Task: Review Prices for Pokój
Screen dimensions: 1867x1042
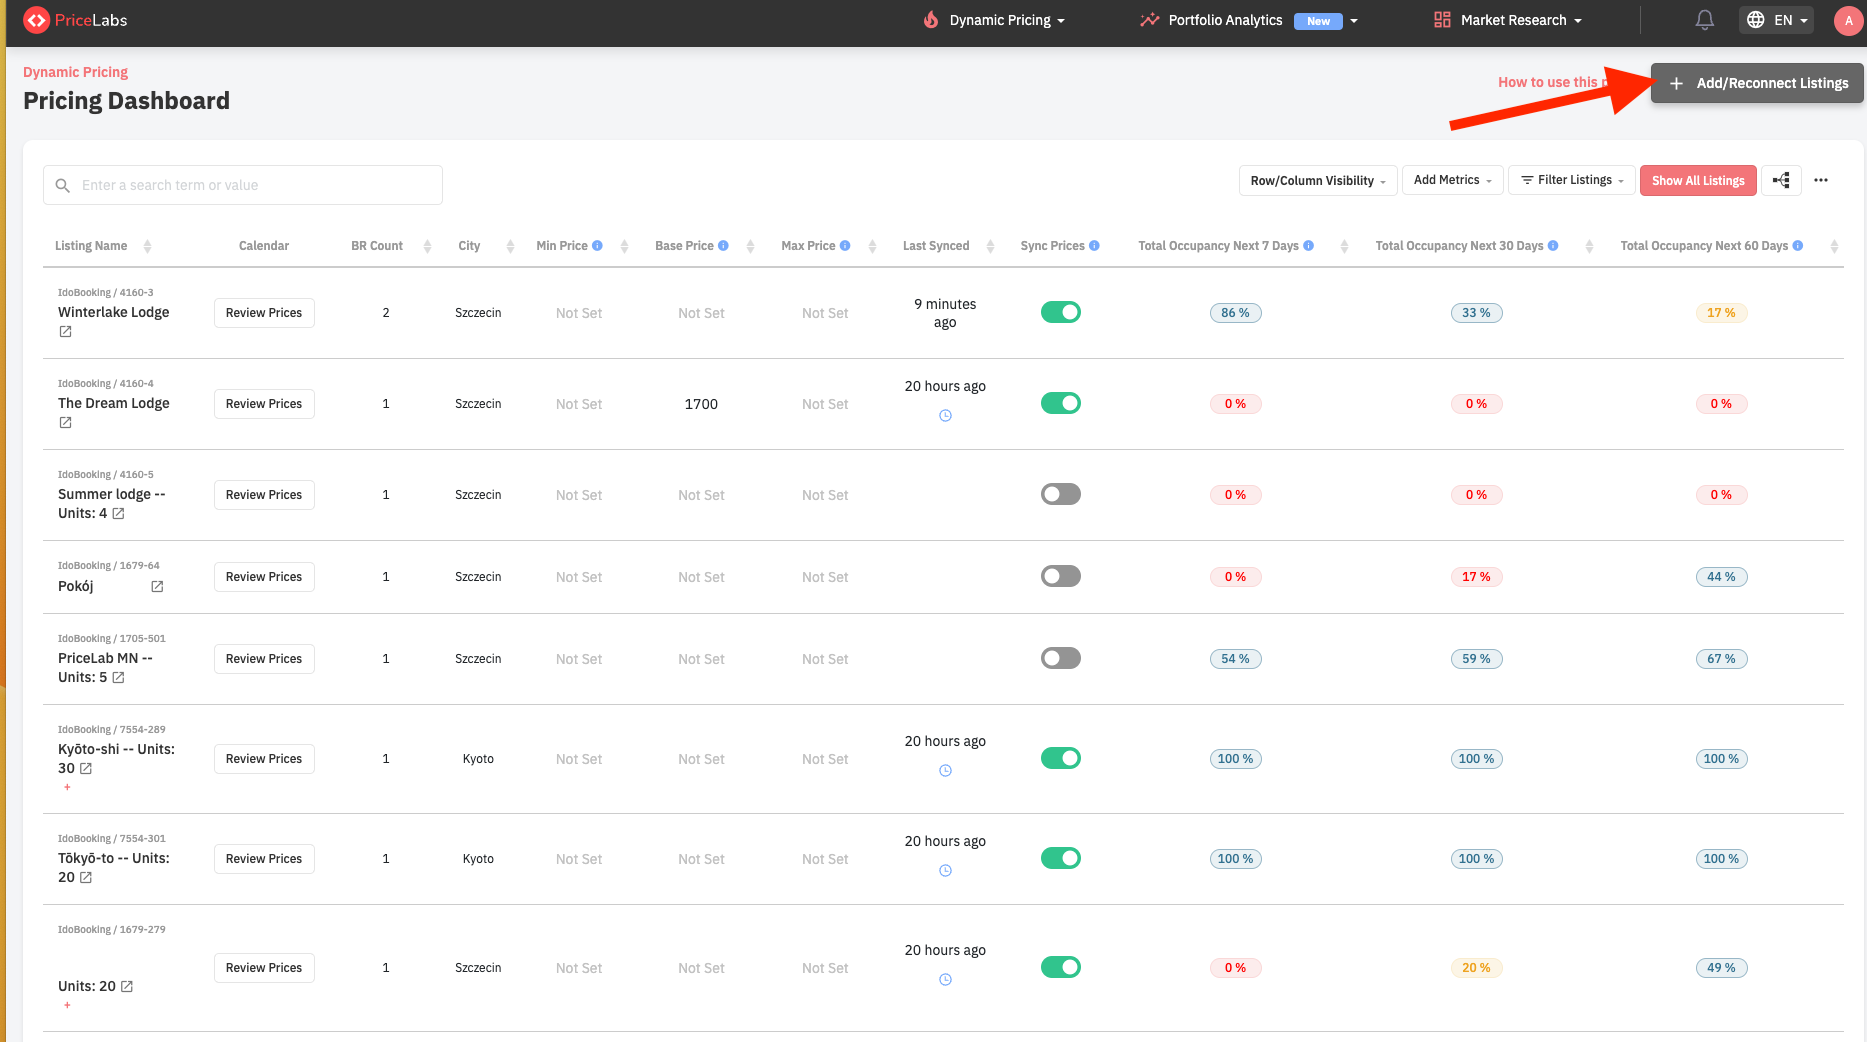Action: (x=264, y=577)
